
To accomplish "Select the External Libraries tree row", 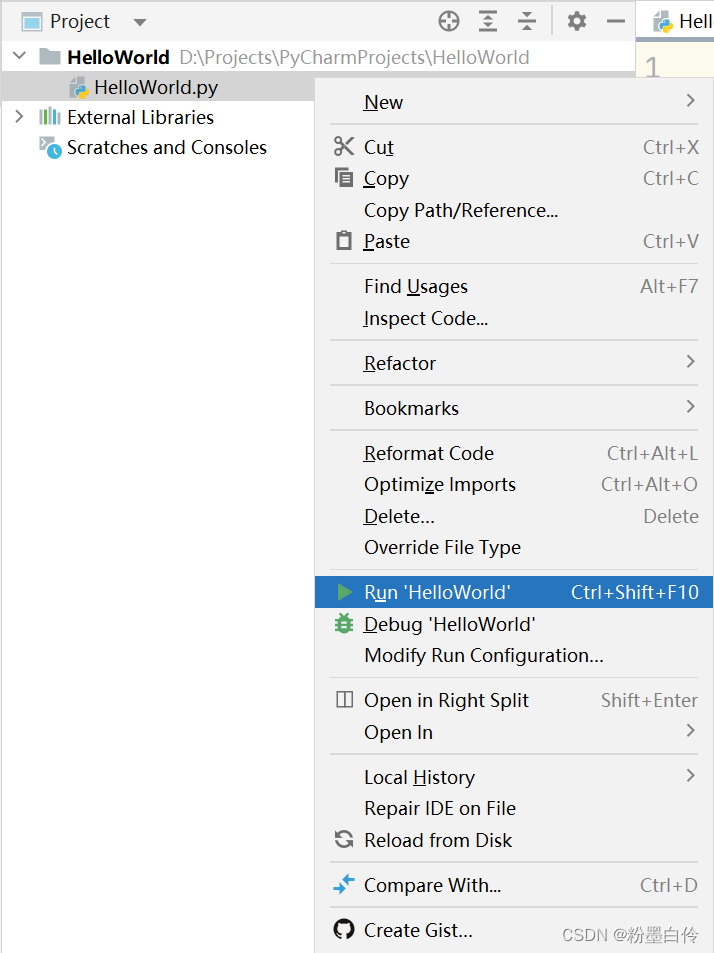I will click(158, 117).
